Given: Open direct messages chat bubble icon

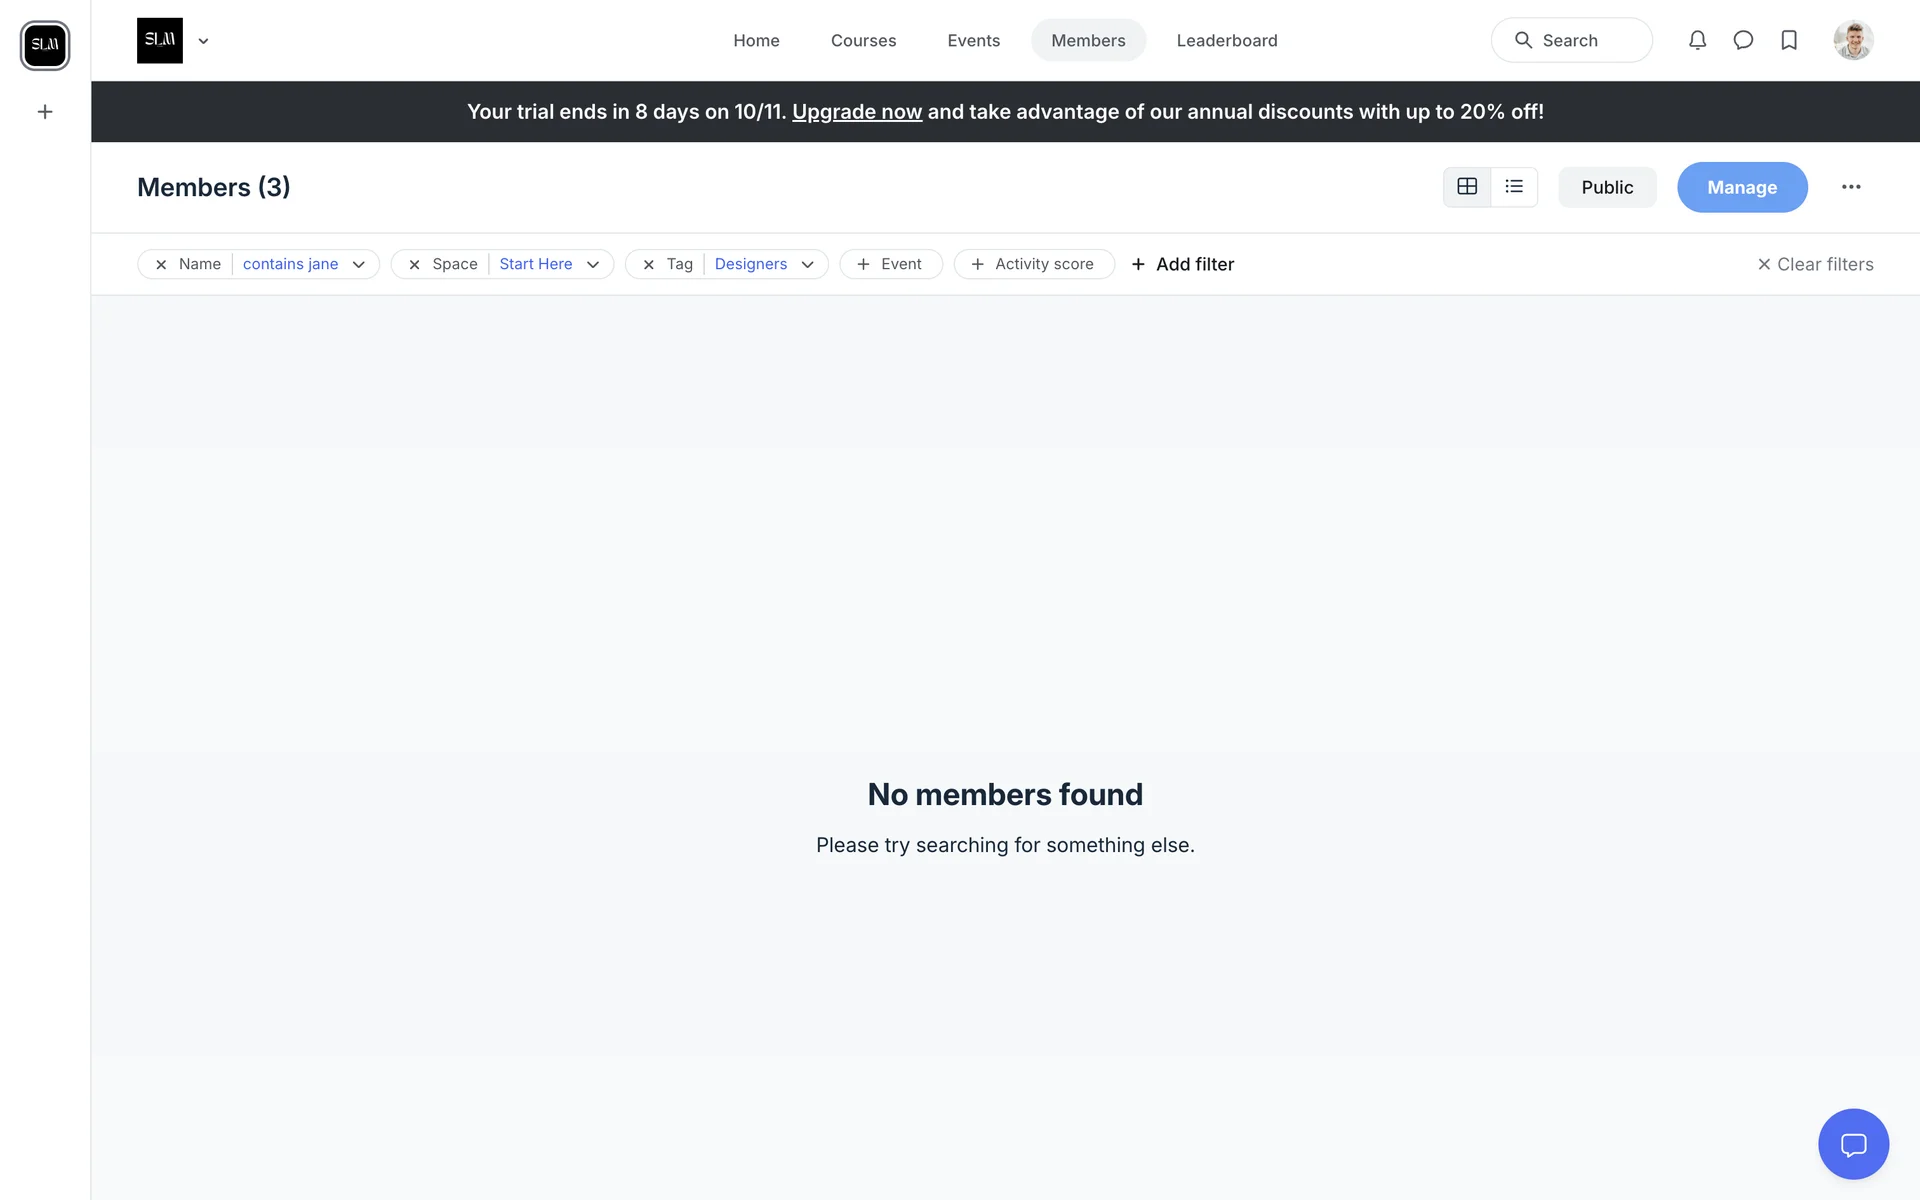Looking at the screenshot, I should (1743, 40).
